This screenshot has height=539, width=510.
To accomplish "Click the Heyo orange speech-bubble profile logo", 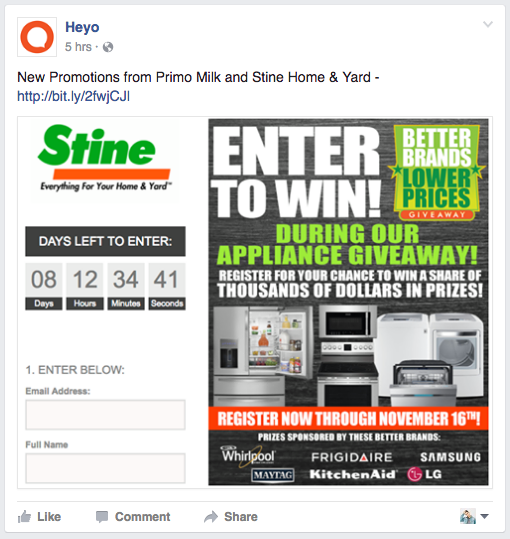I will coord(37,37).
